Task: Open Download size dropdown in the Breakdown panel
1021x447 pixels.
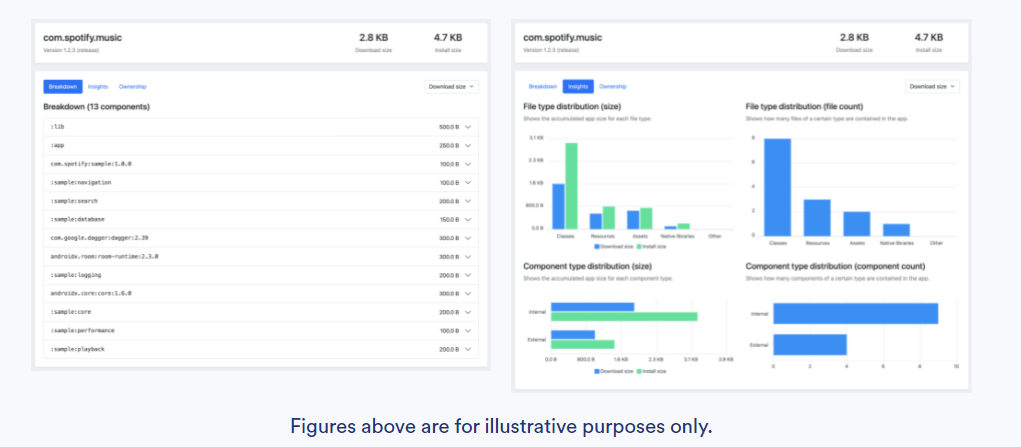Action: (451, 87)
